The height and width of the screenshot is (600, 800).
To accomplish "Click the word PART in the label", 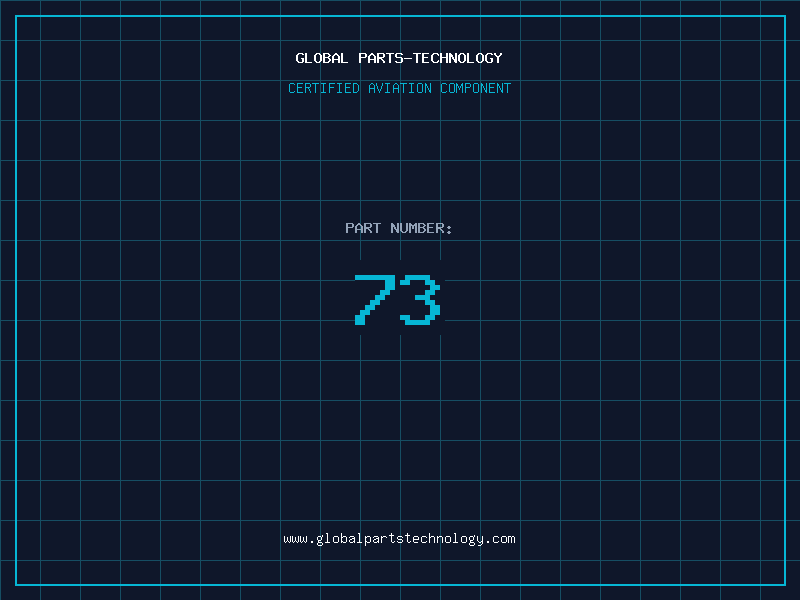I will (363, 229).
